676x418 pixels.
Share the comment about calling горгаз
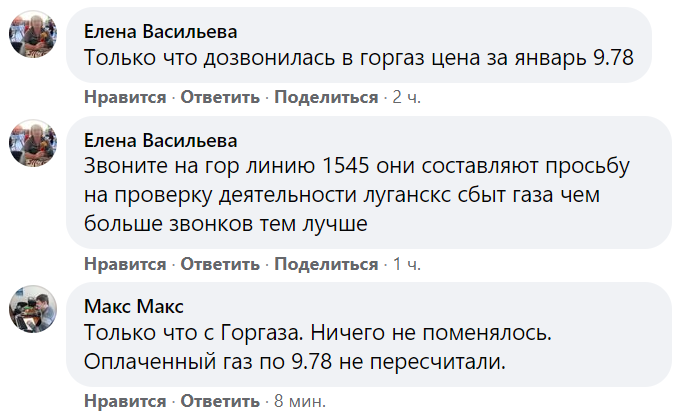(326, 97)
